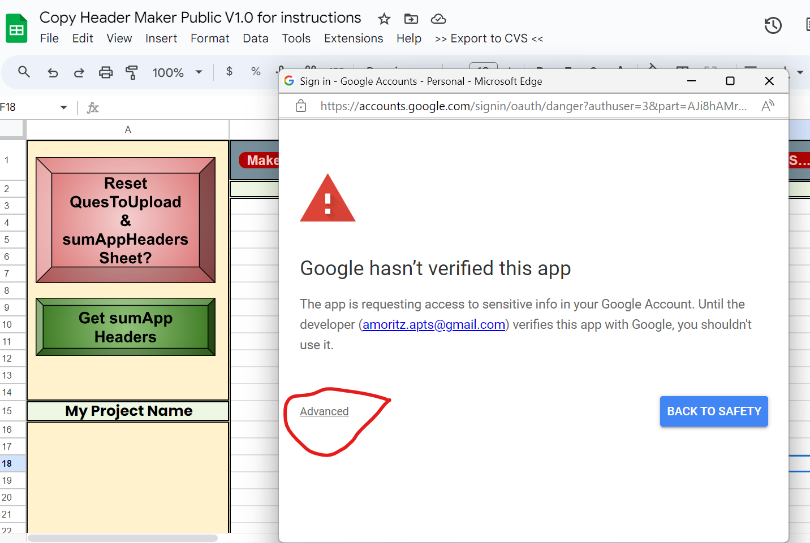View site info lock icon in popup
This screenshot has width=810, height=543.
pyautogui.click(x=301, y=106)
